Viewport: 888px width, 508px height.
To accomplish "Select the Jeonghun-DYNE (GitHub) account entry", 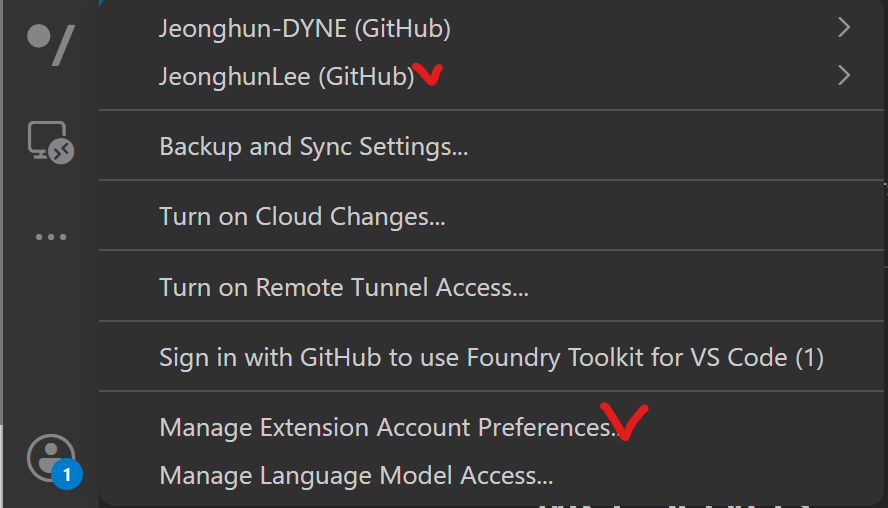I will [x=492, y=28].
